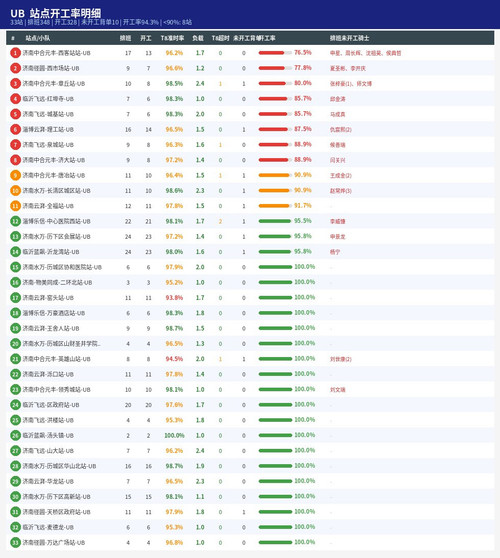Click the 77.8% start rate value
This screenshot has height=558, width=500.
pos(303,68)
